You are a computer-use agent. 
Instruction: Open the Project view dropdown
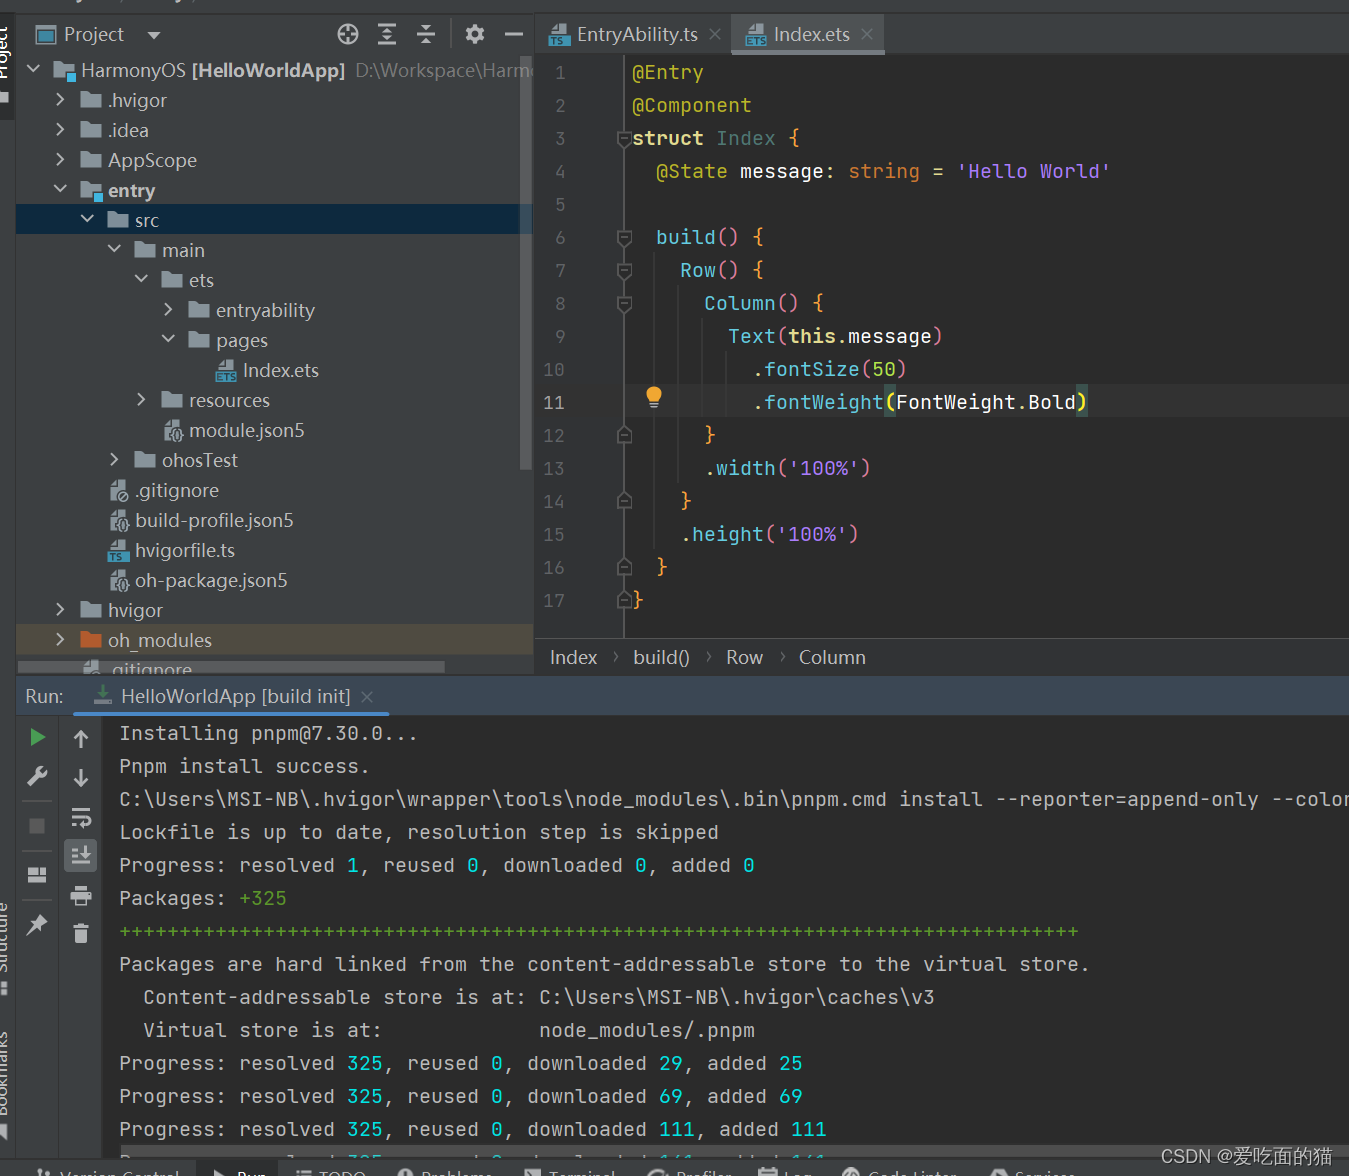[154, 35]
